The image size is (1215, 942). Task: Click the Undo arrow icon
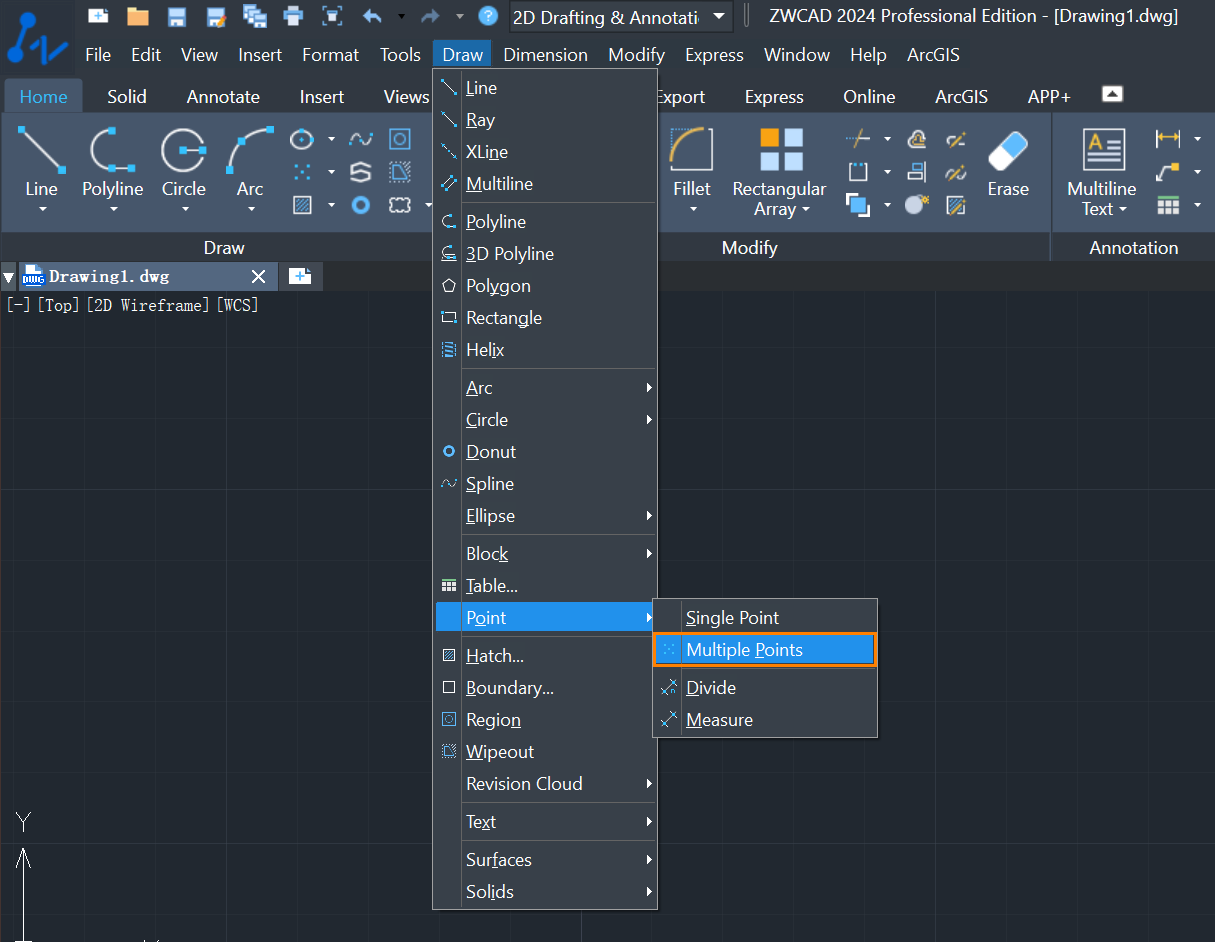[x=372, y=16]
